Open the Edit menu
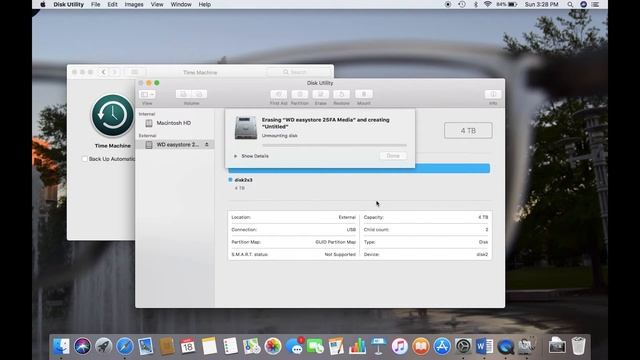Screen dimensions: 640x360 (x=112, y=4)
